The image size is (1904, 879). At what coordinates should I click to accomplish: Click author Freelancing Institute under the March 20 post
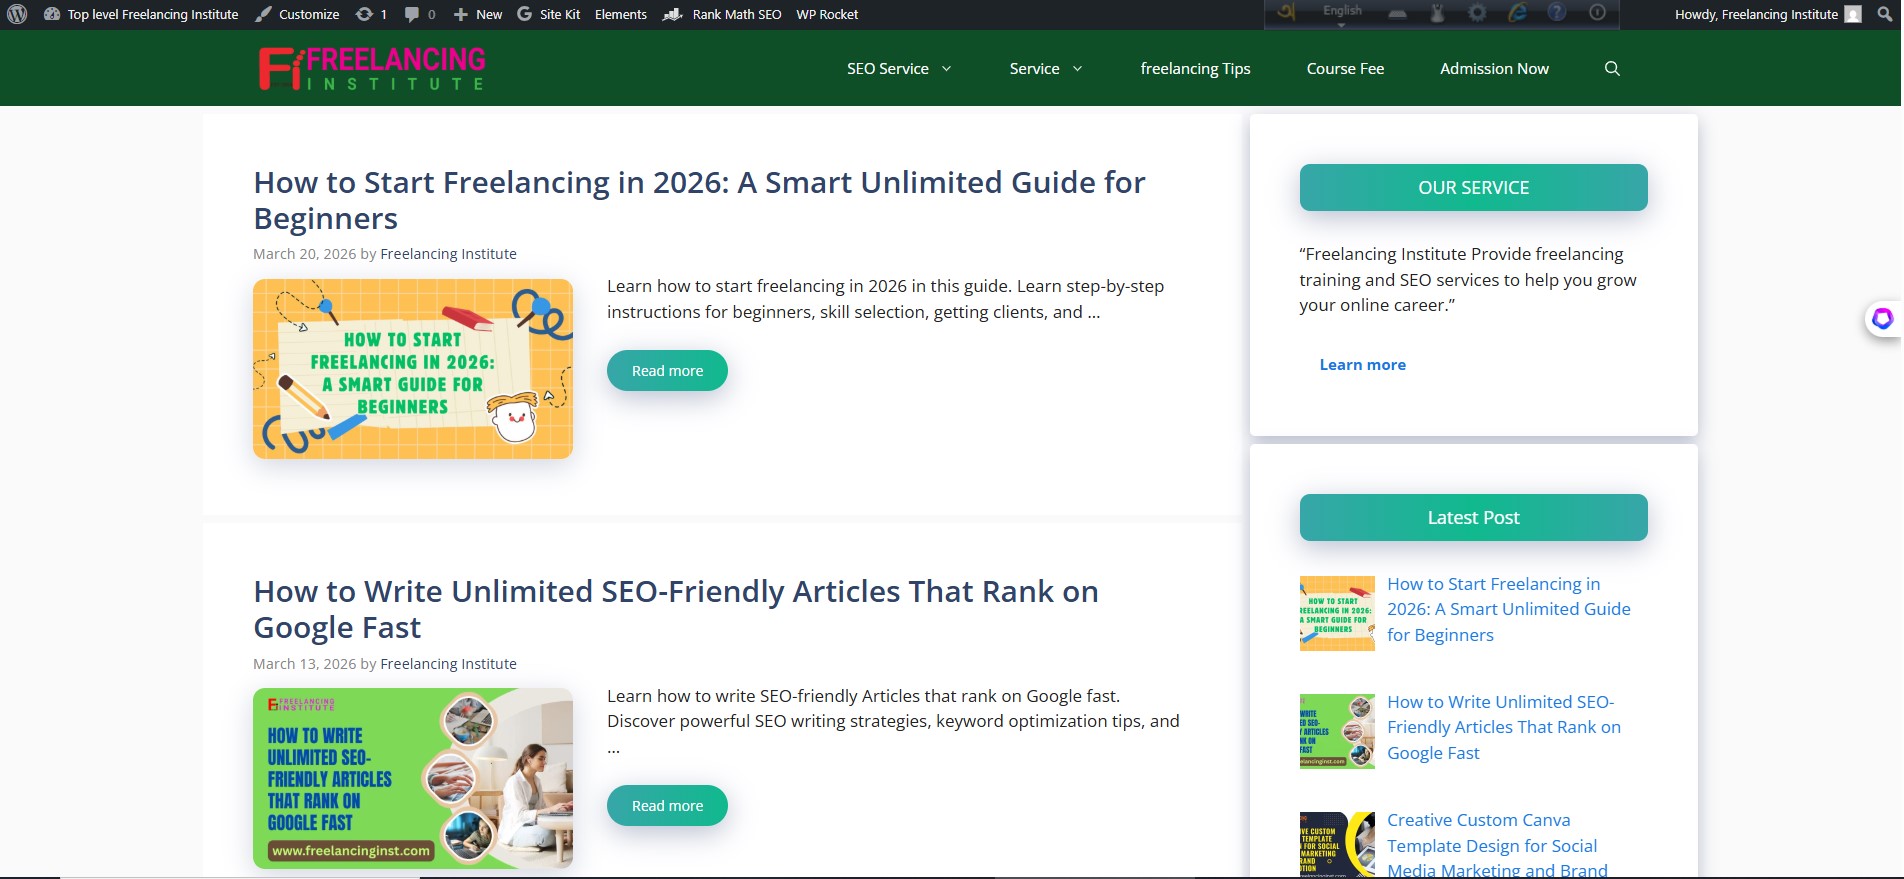click(x=448, y=254)
